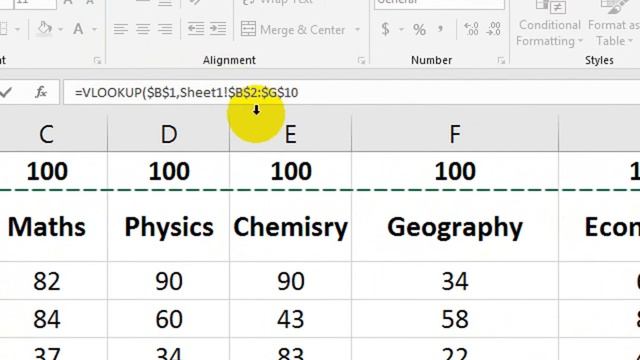The image size is (640, 360).
Task: Click the Decrease Indent icon
Action: pos(196,29)
